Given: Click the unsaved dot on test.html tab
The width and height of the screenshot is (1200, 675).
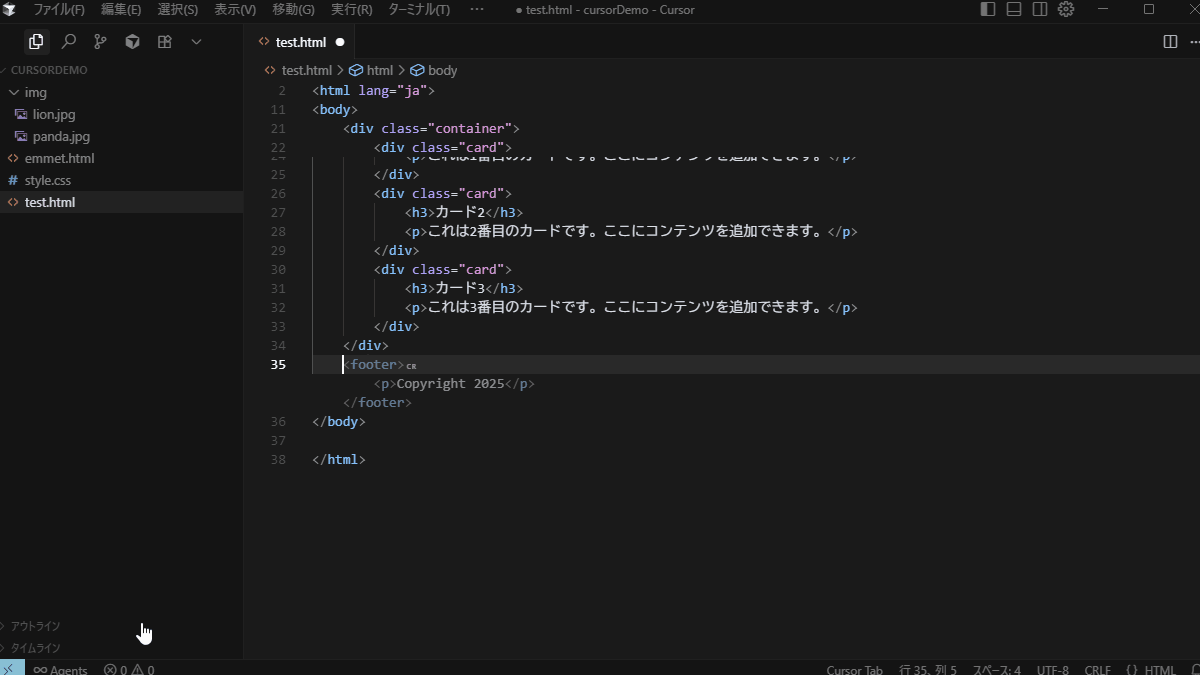Looking at the screenshot, I should point(340,42).
